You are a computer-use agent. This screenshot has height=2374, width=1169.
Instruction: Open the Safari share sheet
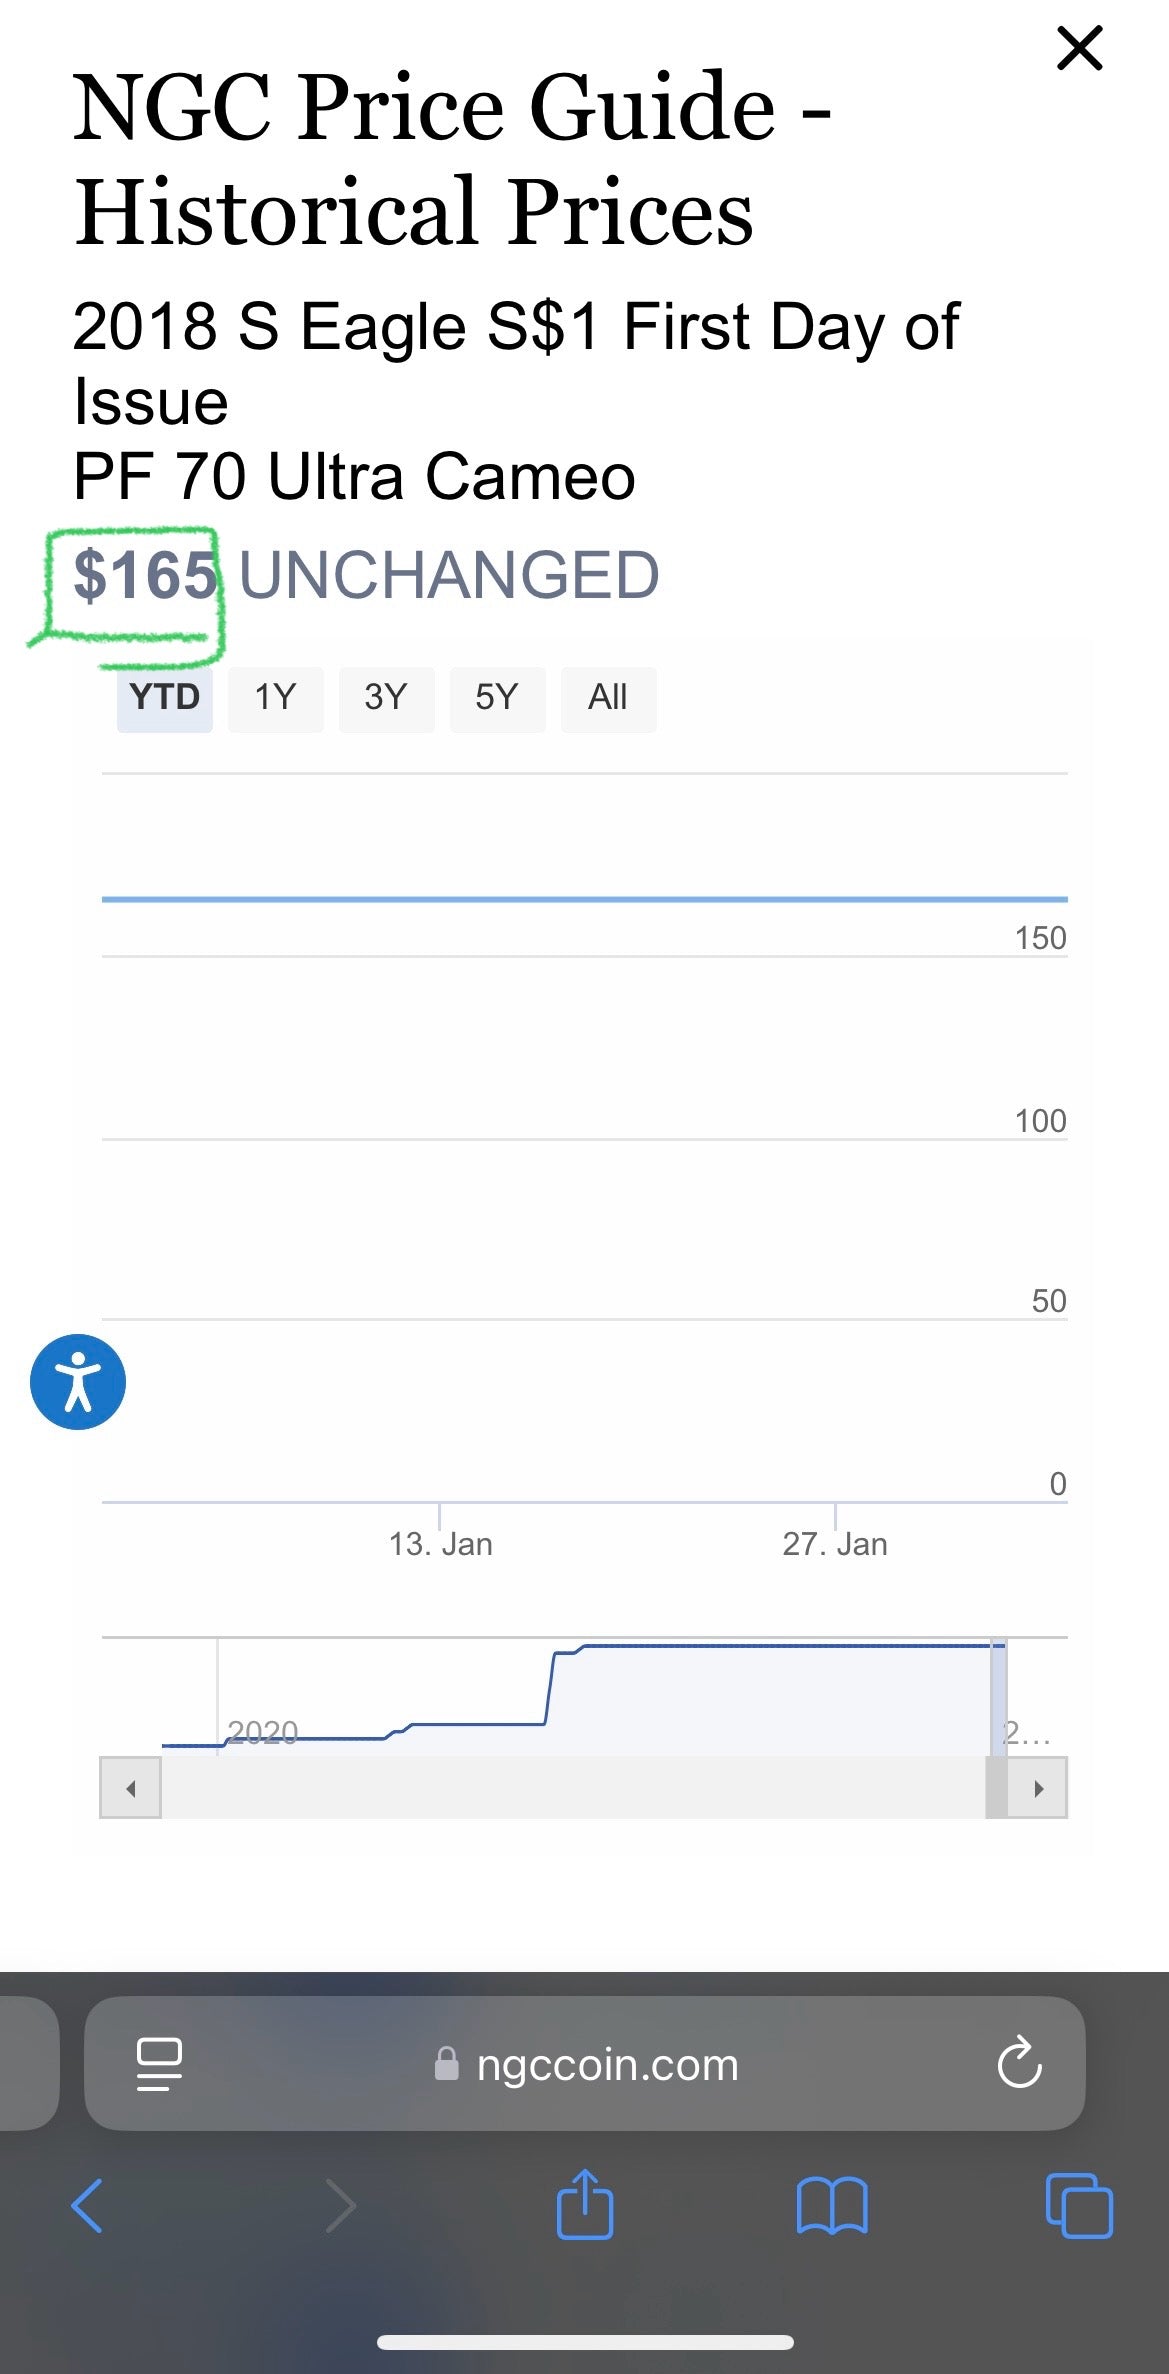tap(584, 2204)
